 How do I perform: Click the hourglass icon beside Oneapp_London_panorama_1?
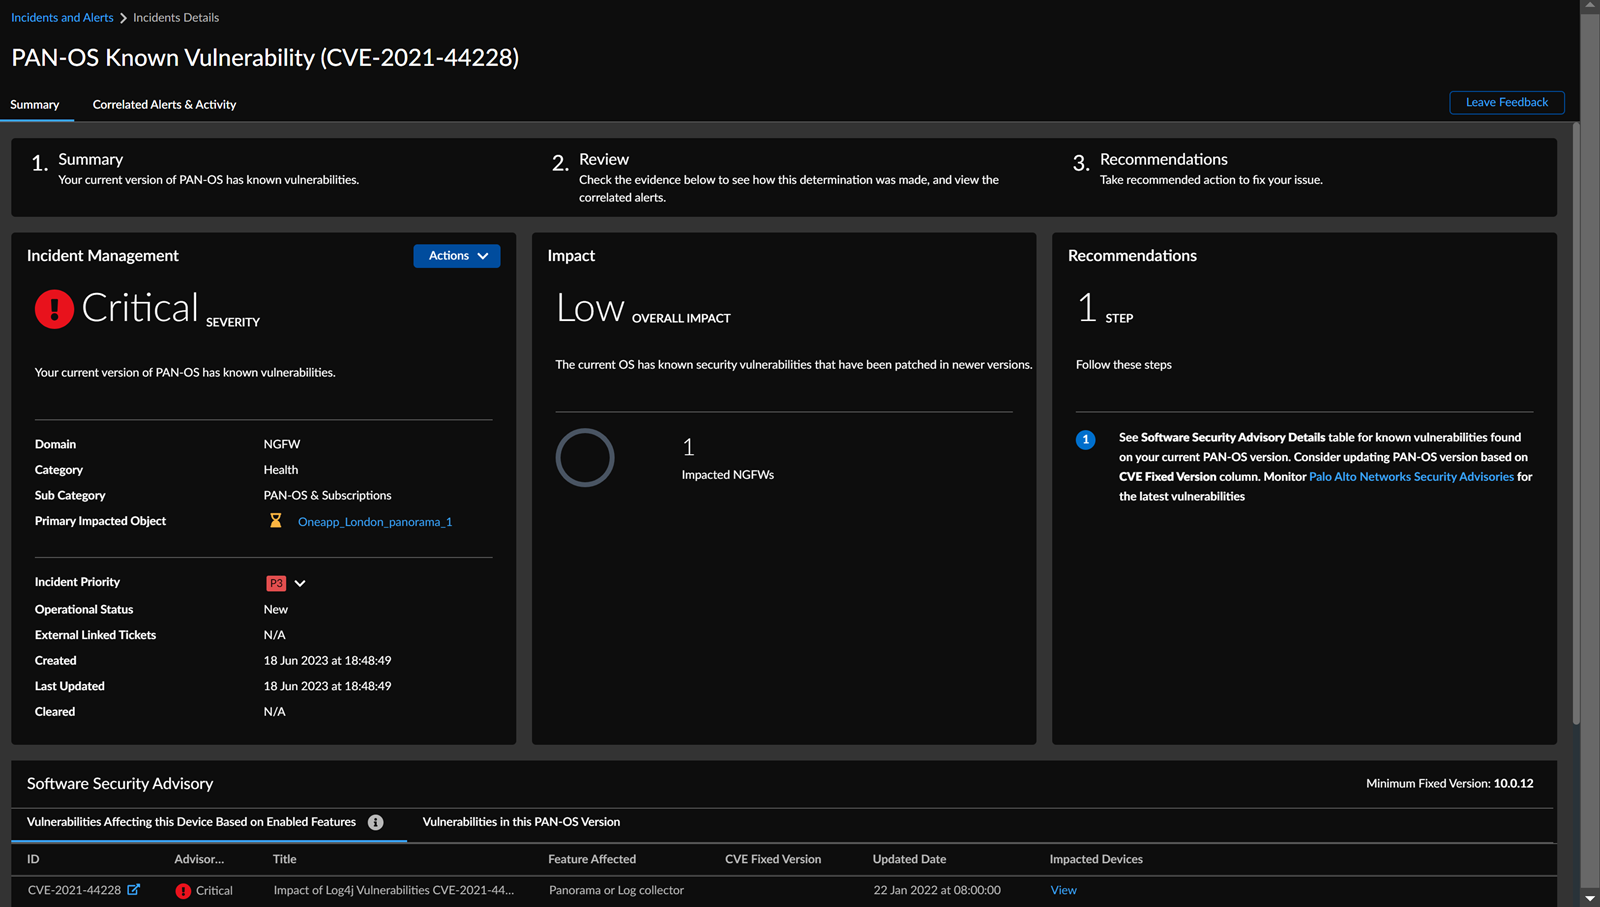click(276, 521)
